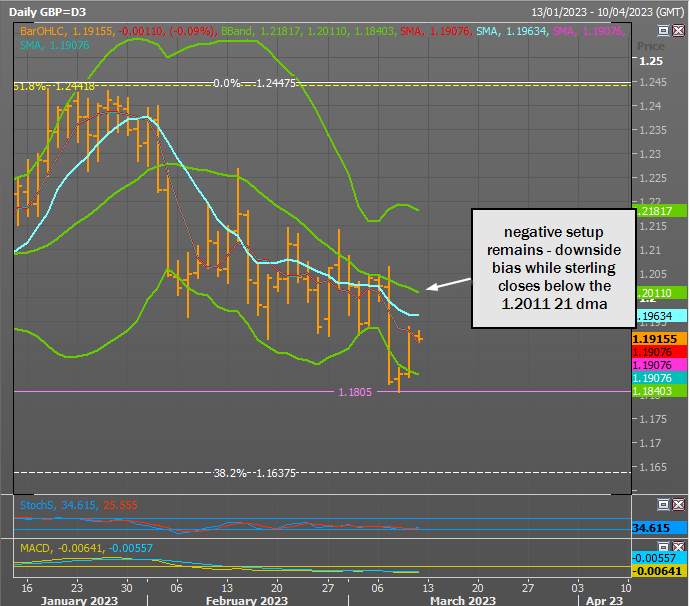Select the cyan 1.19634 SMA price tag
Viewport: 690px width, 606px height.
(659, 316)
